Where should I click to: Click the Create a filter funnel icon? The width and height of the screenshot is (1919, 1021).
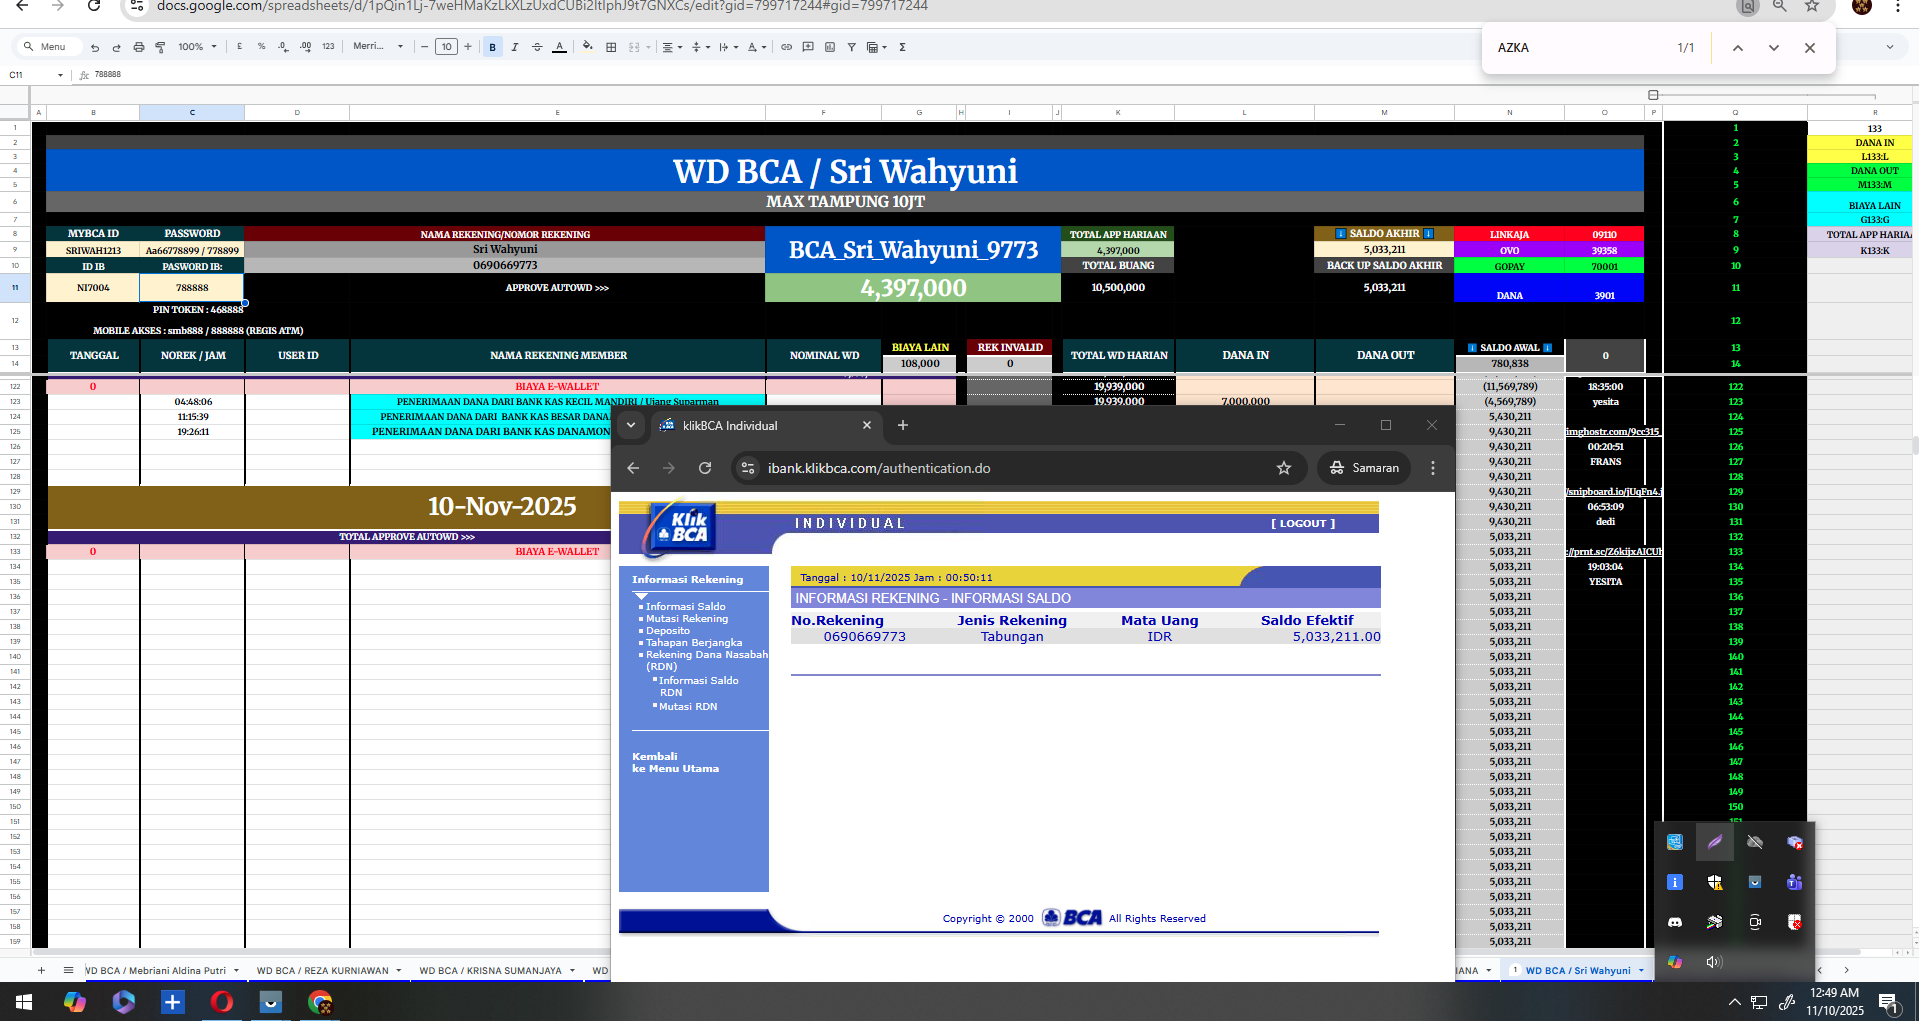coord(851,47)
